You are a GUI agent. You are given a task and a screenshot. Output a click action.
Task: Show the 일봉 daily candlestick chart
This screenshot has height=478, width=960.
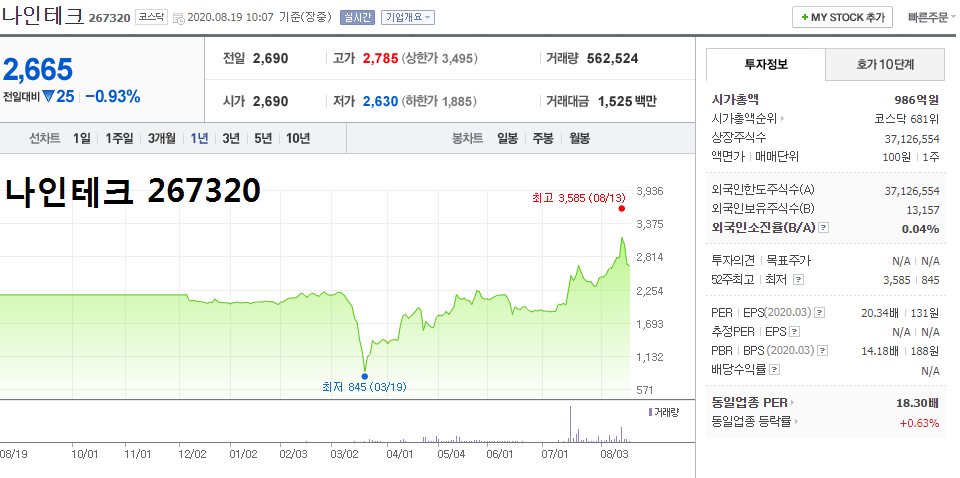(x=508, y=138)
